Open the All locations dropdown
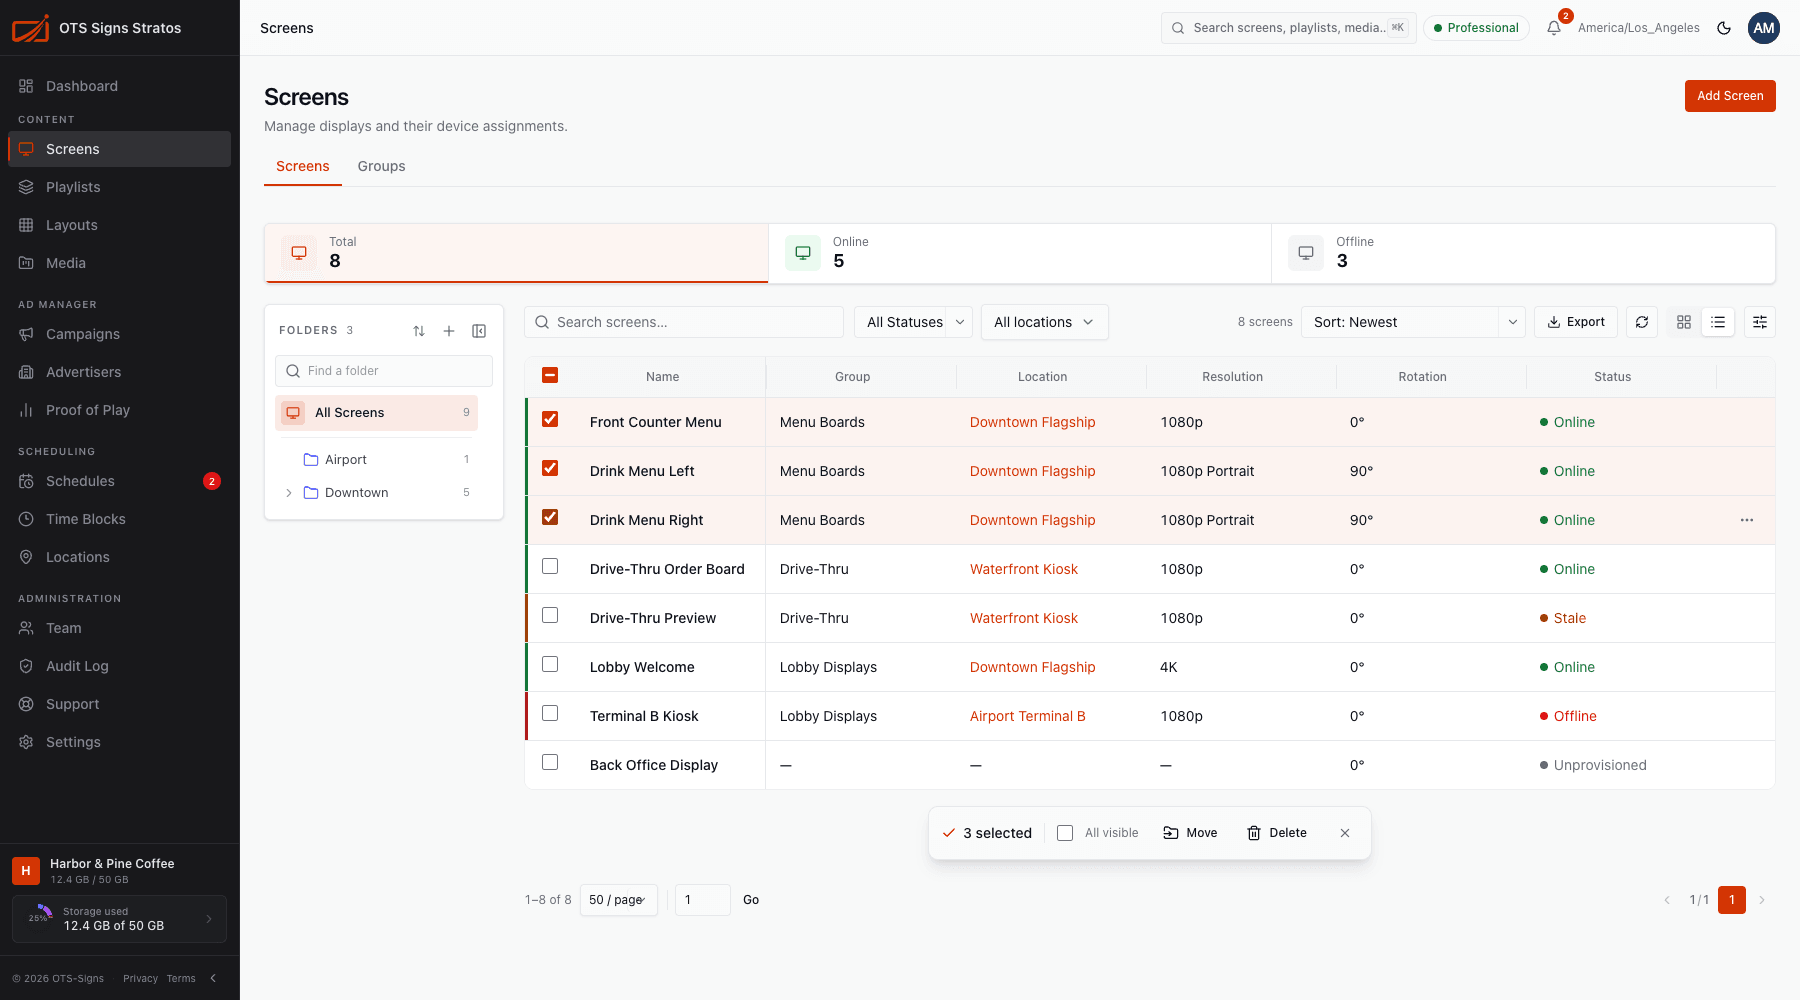Screen dimensions: 1800x1000 click(x=1044, y=322)
